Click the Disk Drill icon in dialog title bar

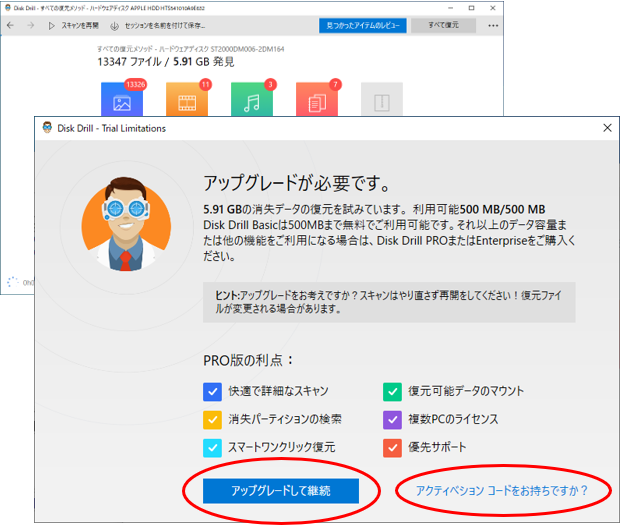point(47,128)
